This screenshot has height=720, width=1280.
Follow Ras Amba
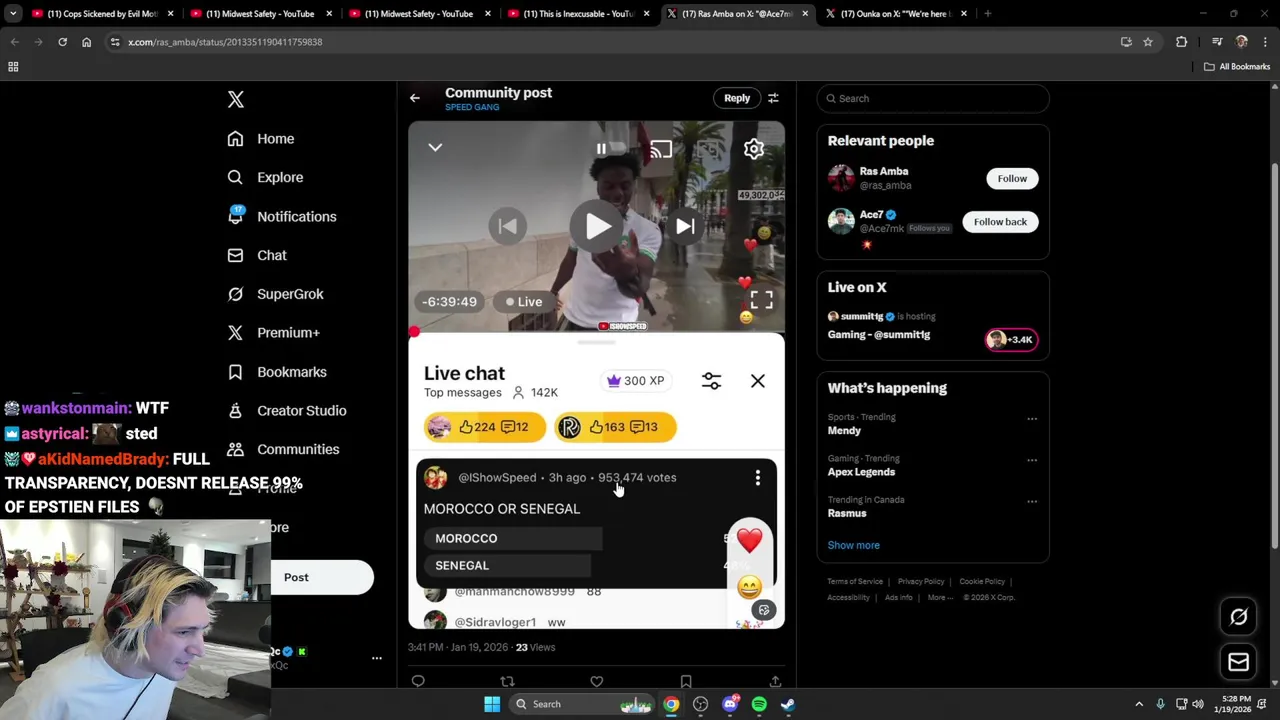click(x=1012, y=178)
